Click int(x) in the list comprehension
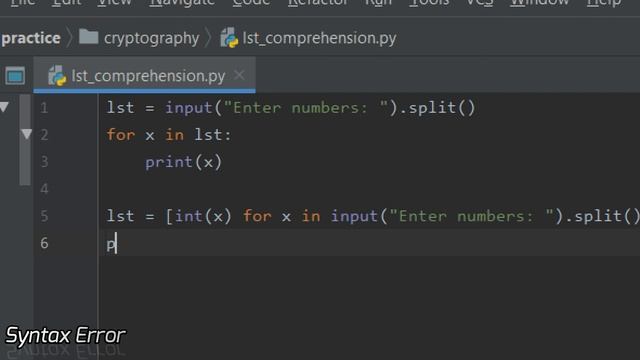This screenshot has height=360, width=640. tap(203, 216)
